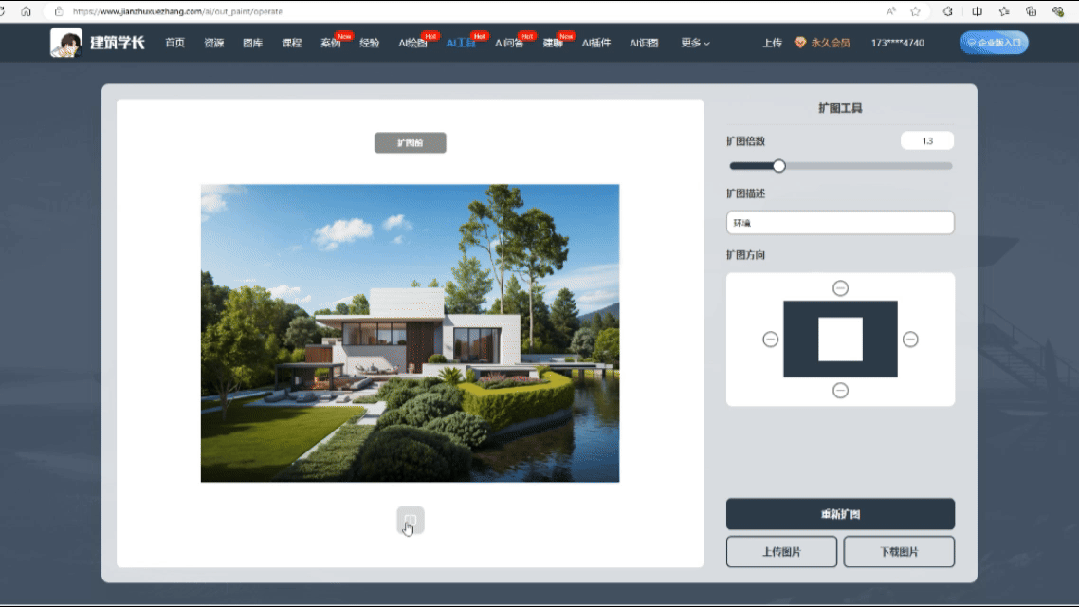The image size is (1079, 607).
Task: Click the villa rendering image
Action: (x=410, y=333)
